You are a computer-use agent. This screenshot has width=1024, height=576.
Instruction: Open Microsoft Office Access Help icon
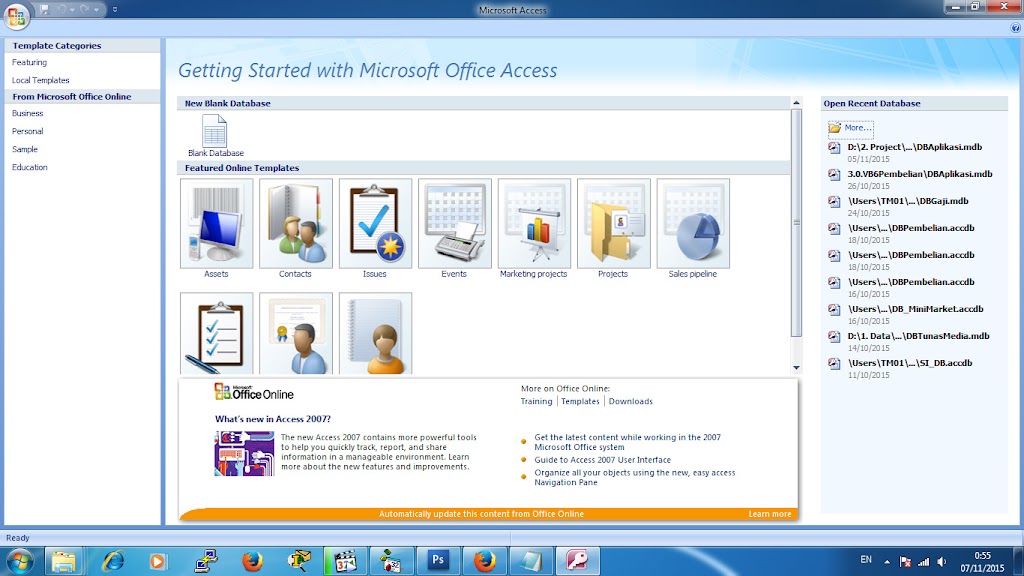1016,28
